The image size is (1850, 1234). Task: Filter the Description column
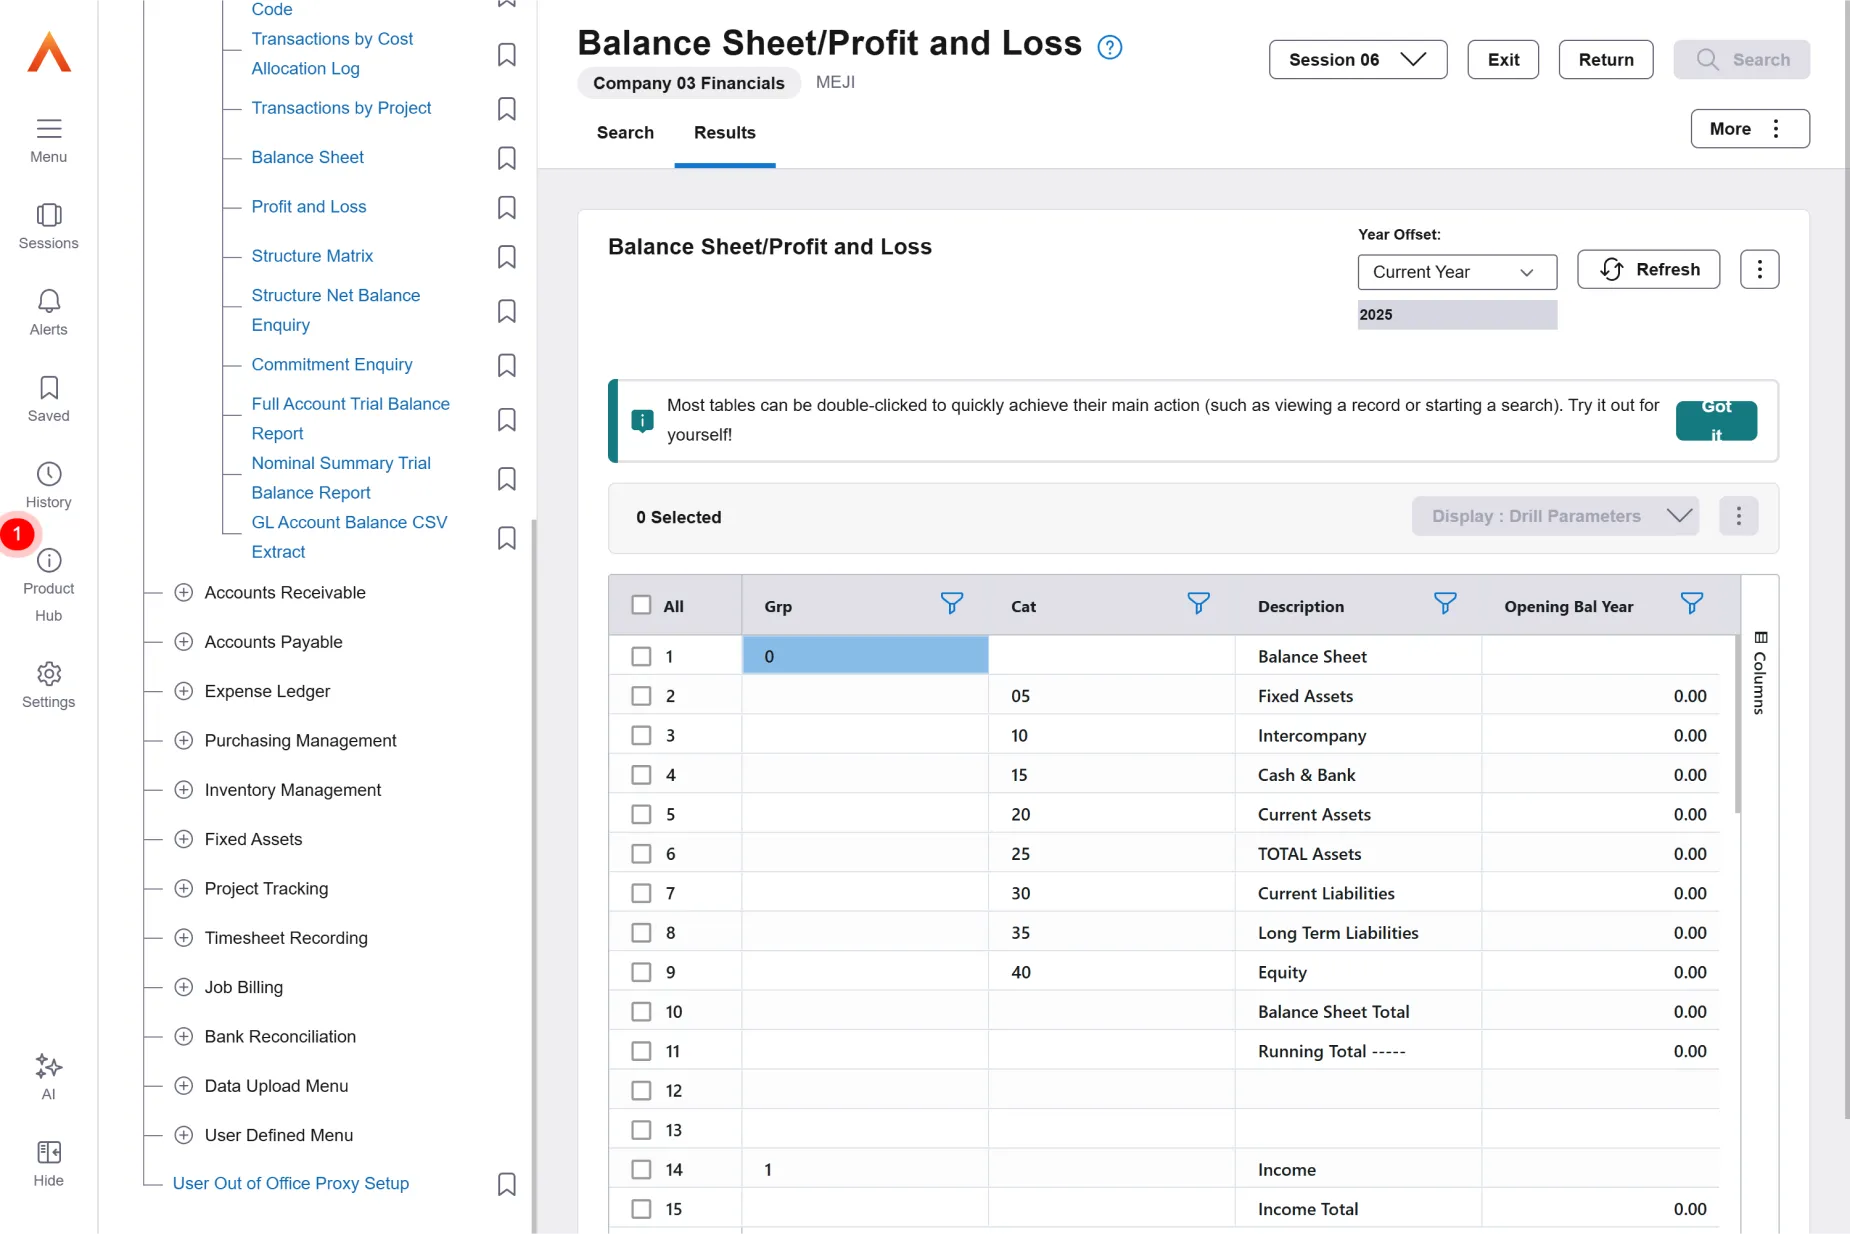tap(1445, 603)
